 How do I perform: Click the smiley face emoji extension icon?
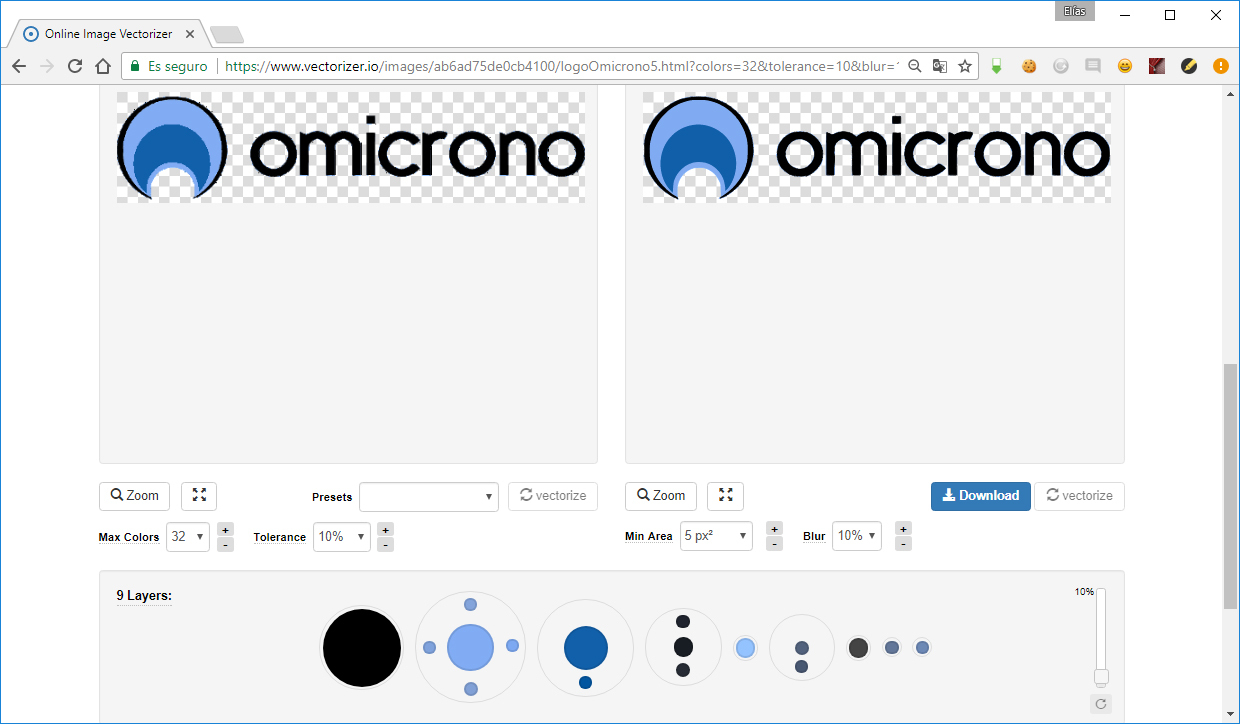click(1125, 66)
